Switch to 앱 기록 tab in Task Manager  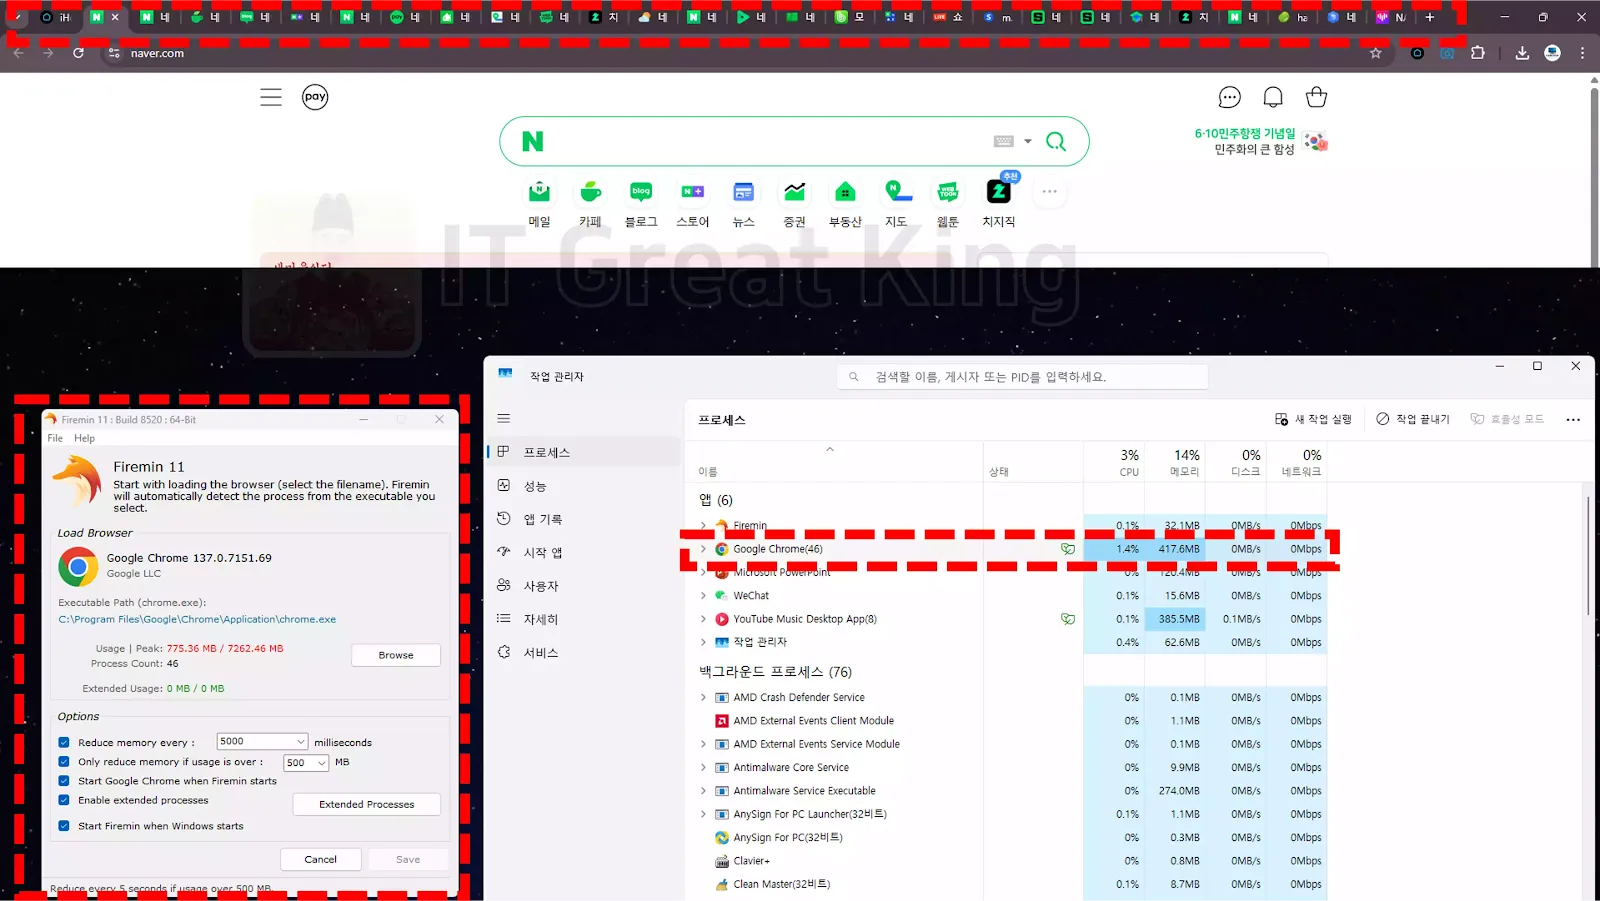584,519
